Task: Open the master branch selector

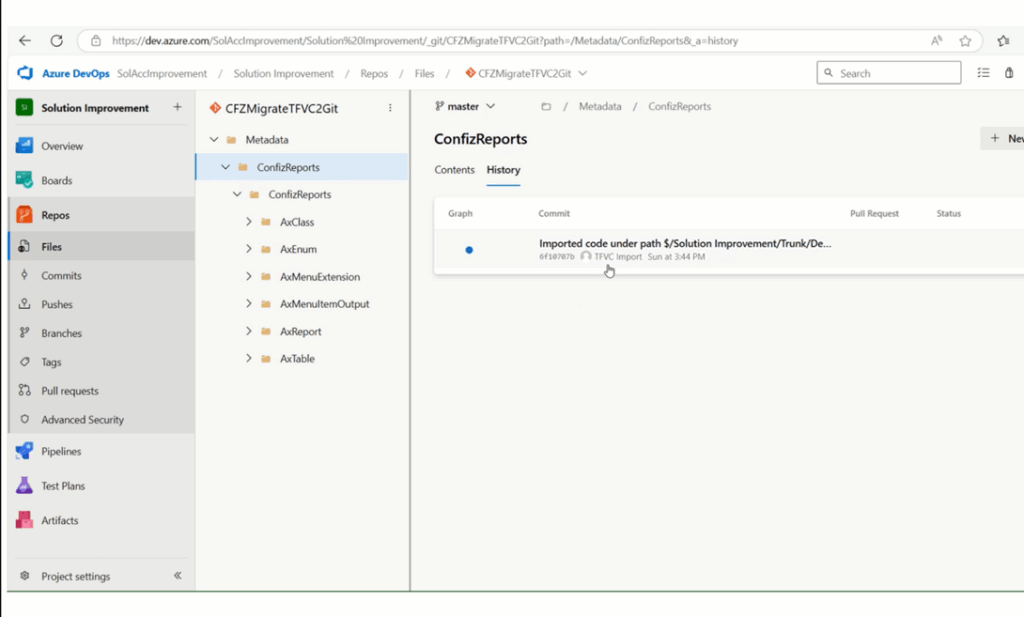Action: pos(465,106)
